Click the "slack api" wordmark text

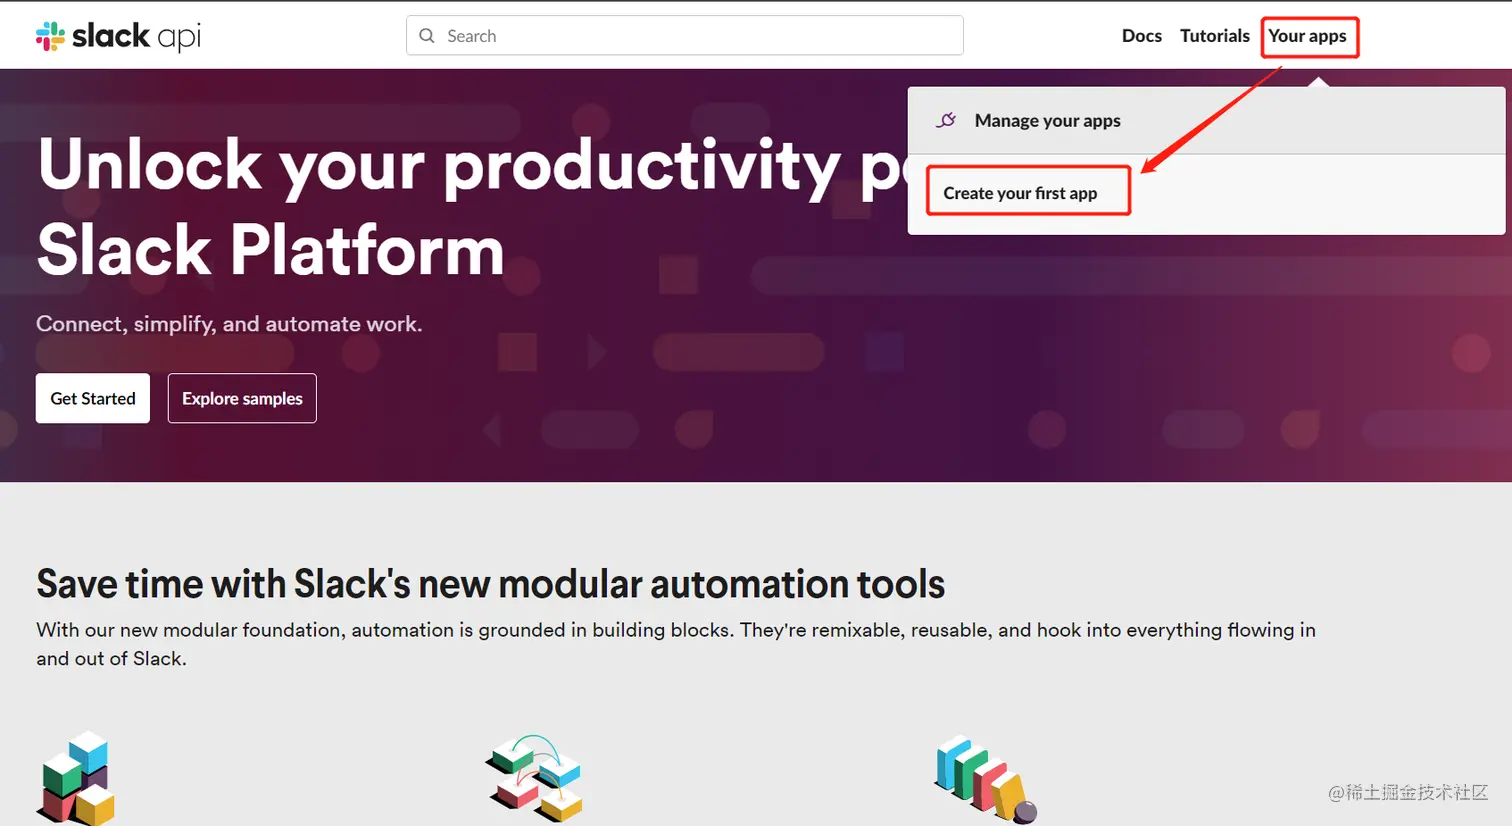(x=136, y=36)
